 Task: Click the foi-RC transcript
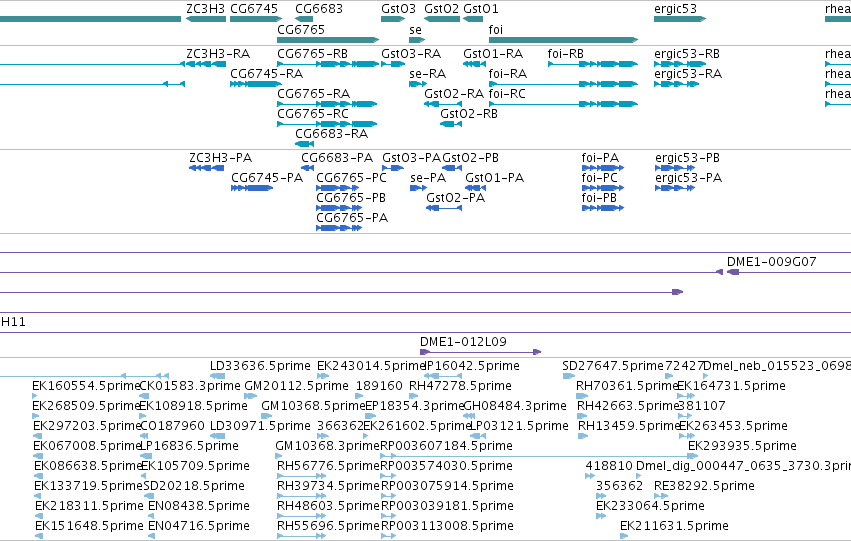tap(563, 104)
